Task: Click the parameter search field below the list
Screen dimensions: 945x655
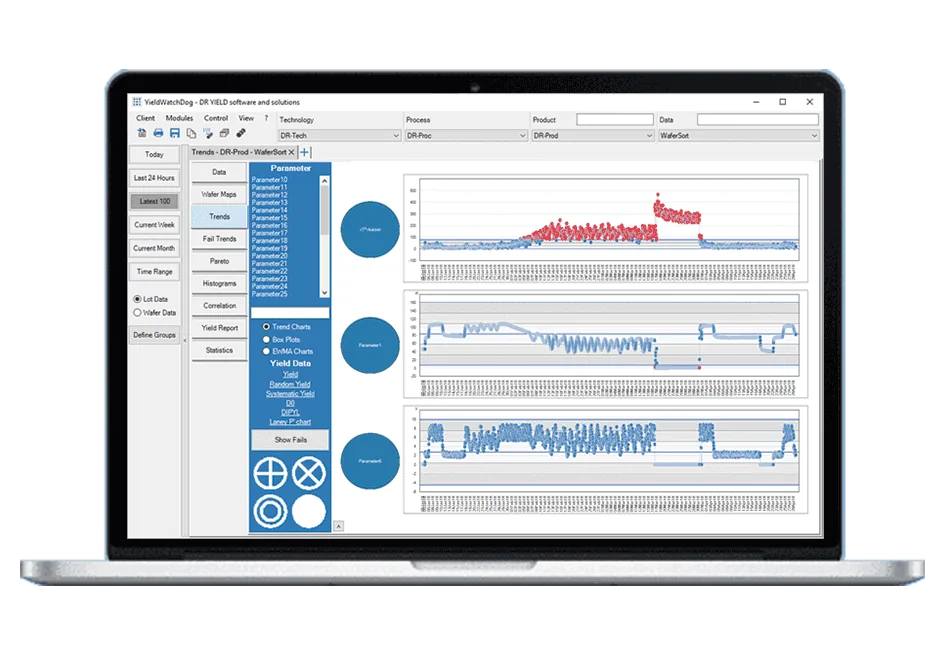Action: (290, 313)
